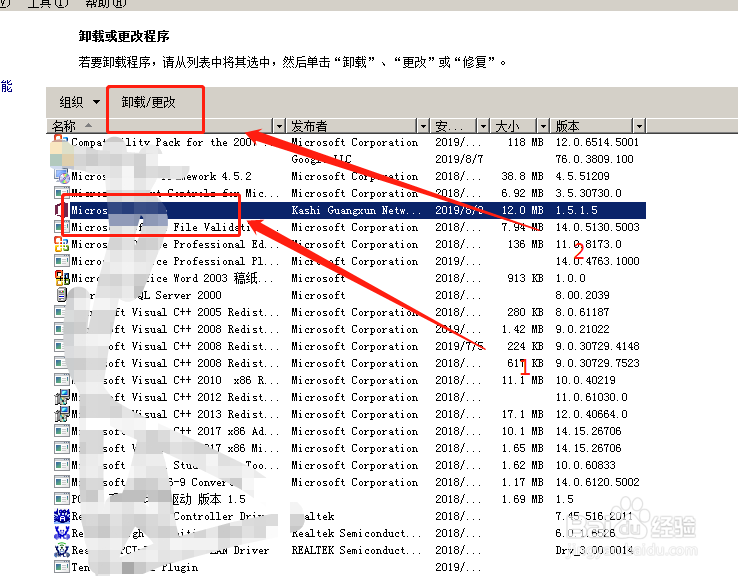This screenshot has height=576, width=738.
Task: Open the 发布者 column filter arrow
Action: tap(423, 126)
